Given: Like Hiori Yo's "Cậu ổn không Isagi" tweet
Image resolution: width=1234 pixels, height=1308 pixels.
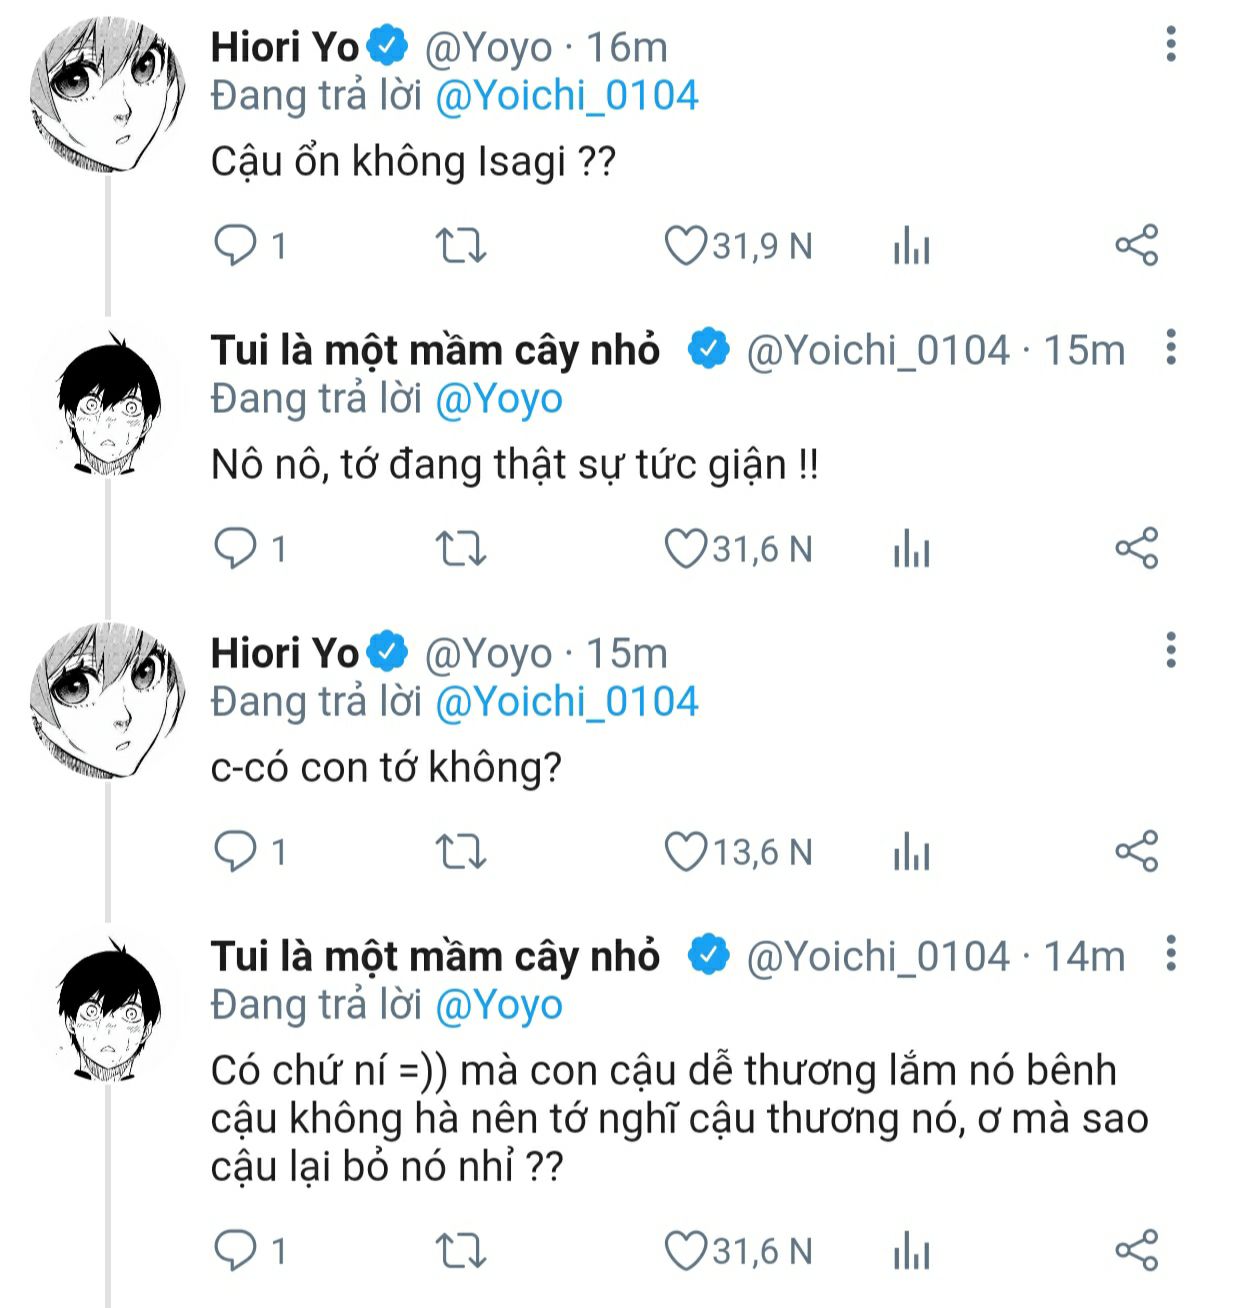Looking at the screenshot, I should click(x=686, y=246).
